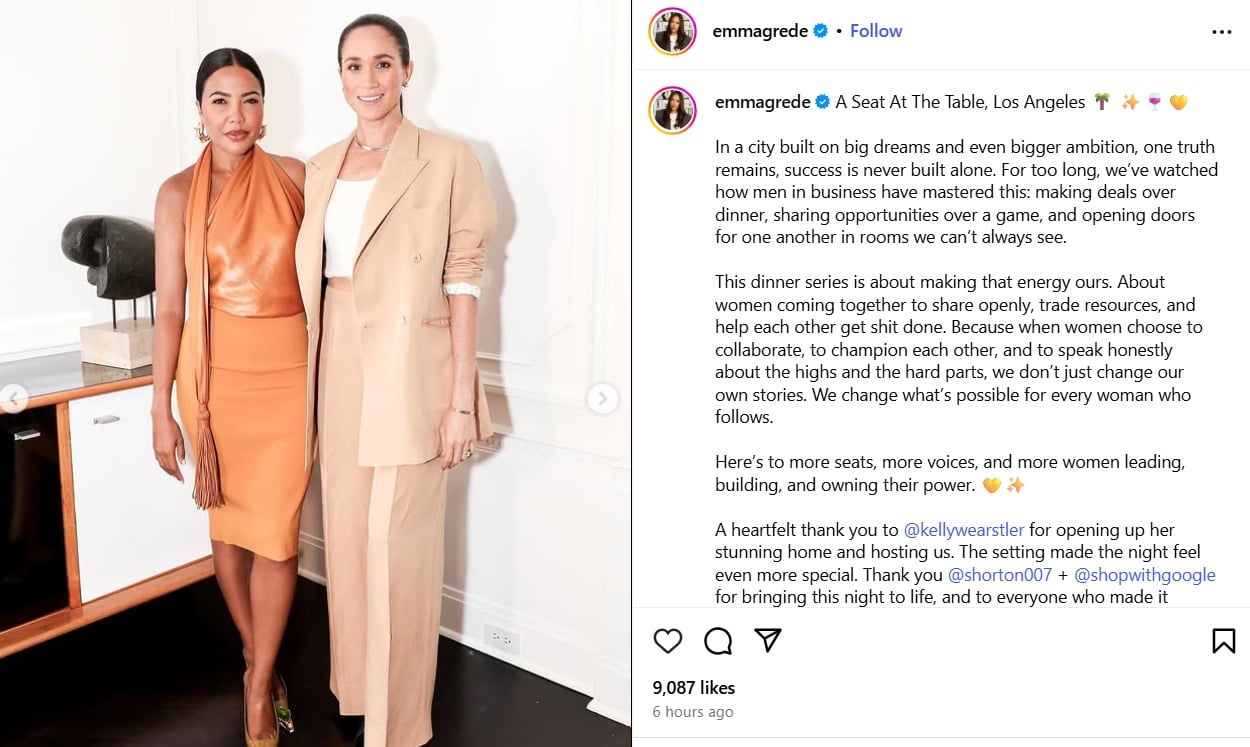Screen dimensions: 1250x747
Task: Like the post with the heart icon
Action: click(667, 641)
